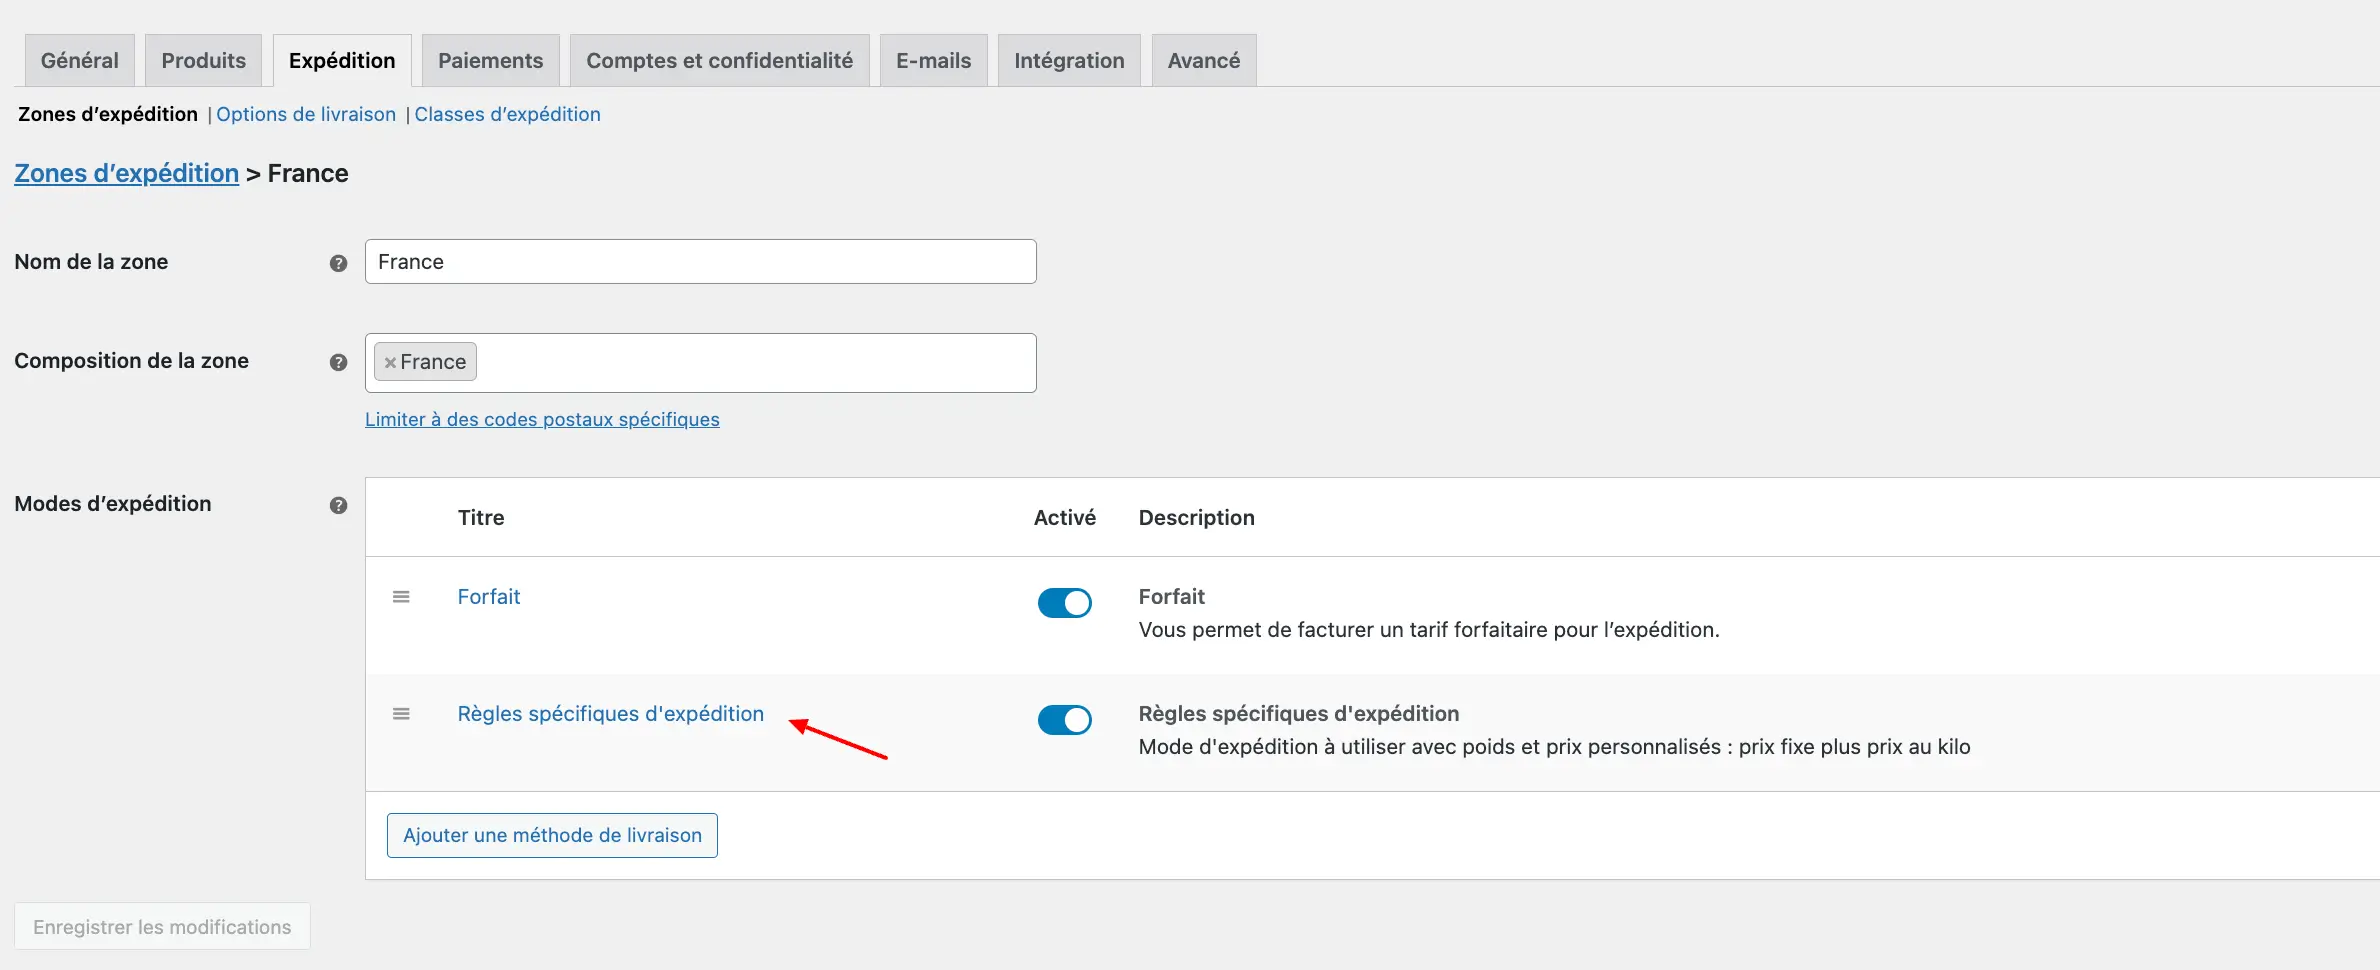
Task: Open the Forfait shipping method link
Action: (489, 597)
